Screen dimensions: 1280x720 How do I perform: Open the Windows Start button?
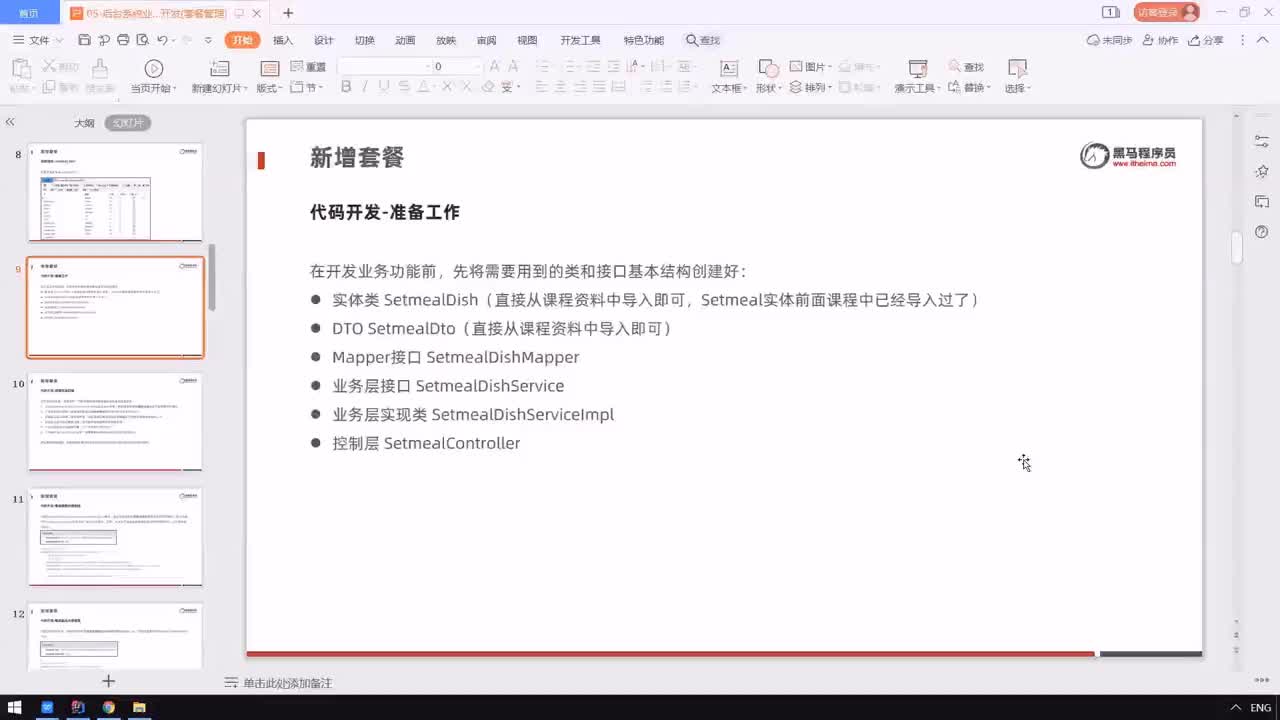(15, 707)
